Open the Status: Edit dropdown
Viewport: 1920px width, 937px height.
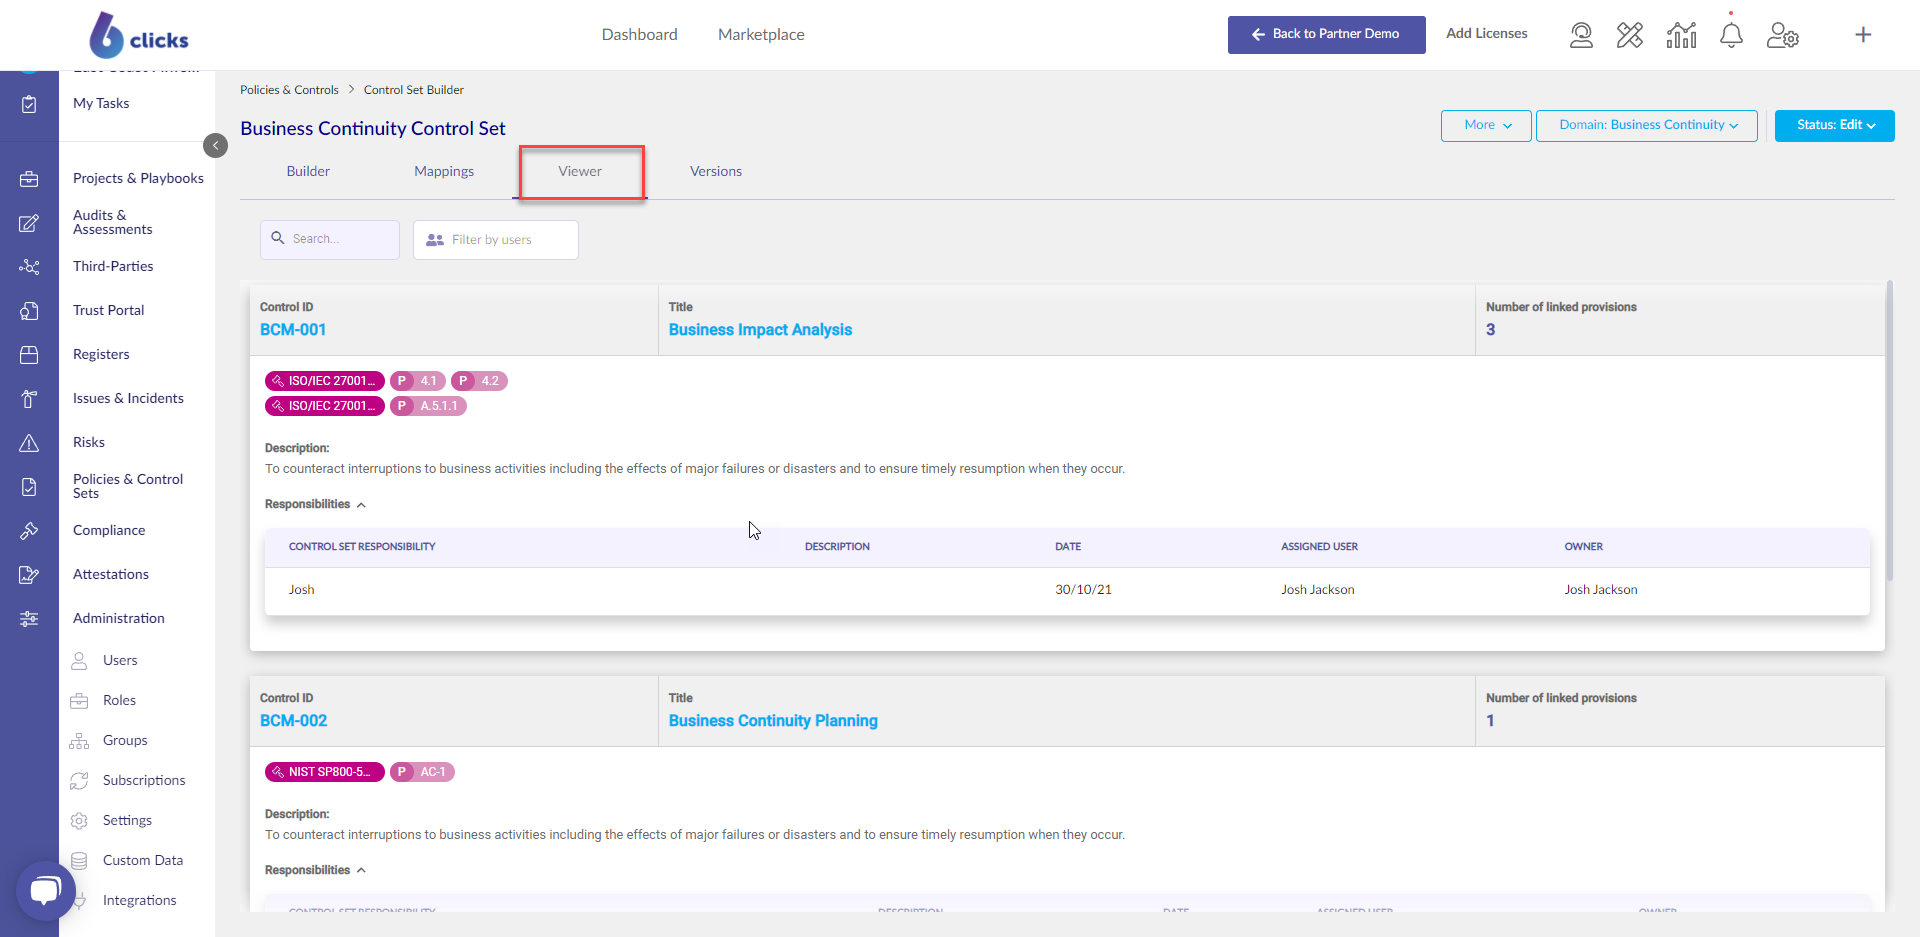pyautogui.click(x=1834, y=126)
